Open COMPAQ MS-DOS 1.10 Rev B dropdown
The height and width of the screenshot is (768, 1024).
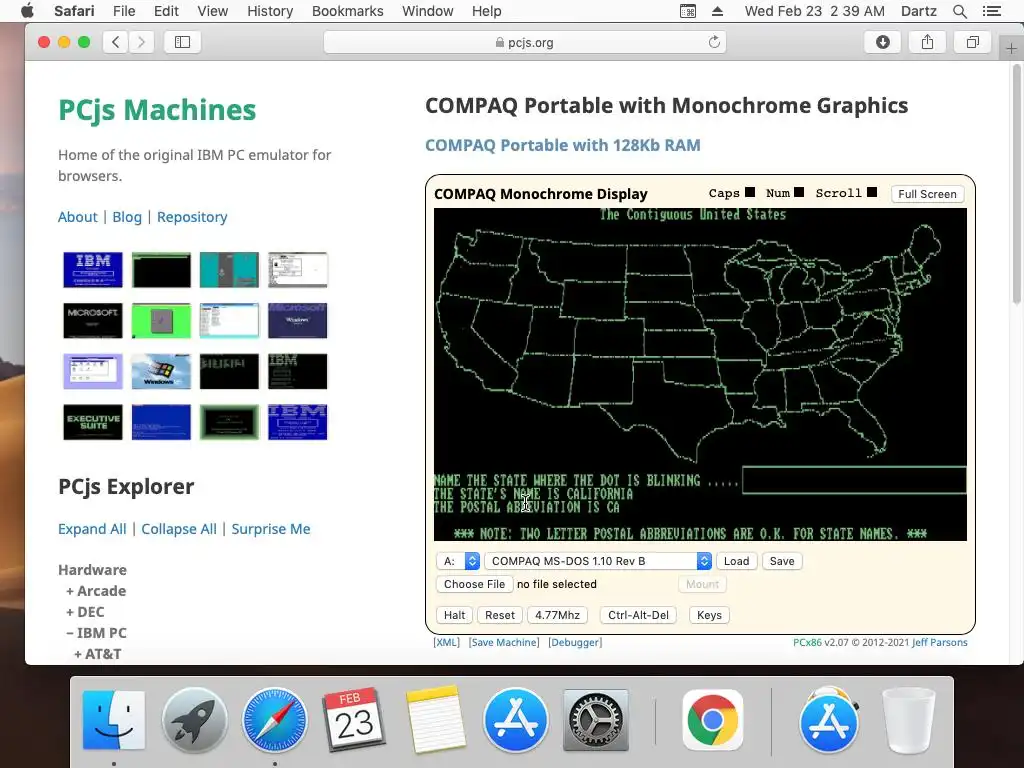pos(598,561)
